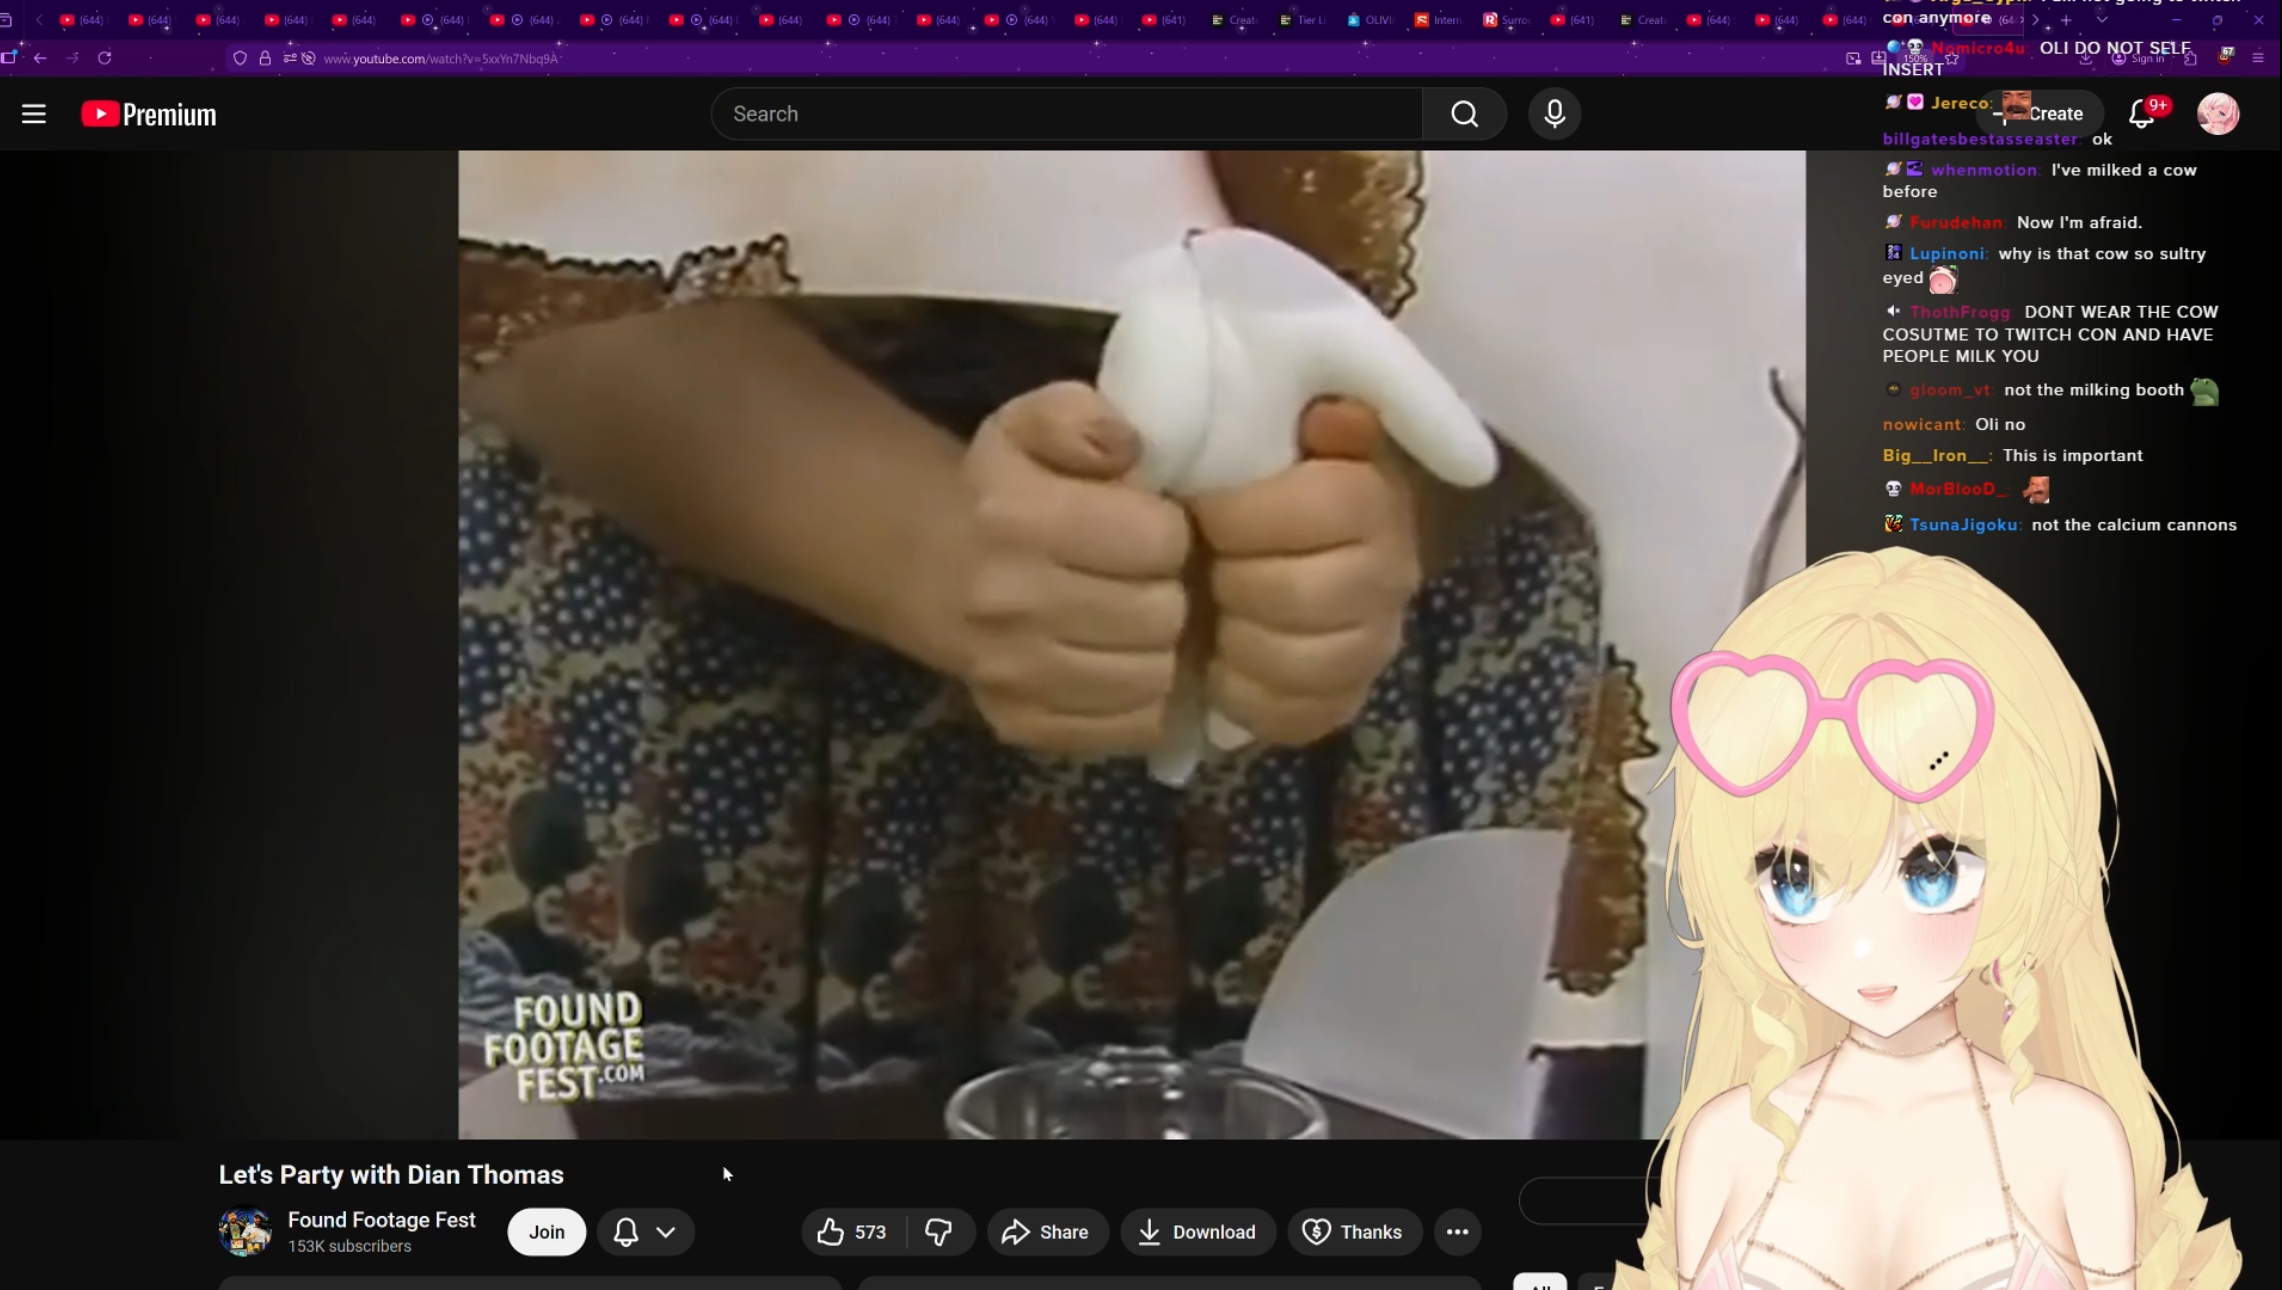Click the Join channel button
2282x1290 pixels.
pyautogui.click(x=546, y=1232)
